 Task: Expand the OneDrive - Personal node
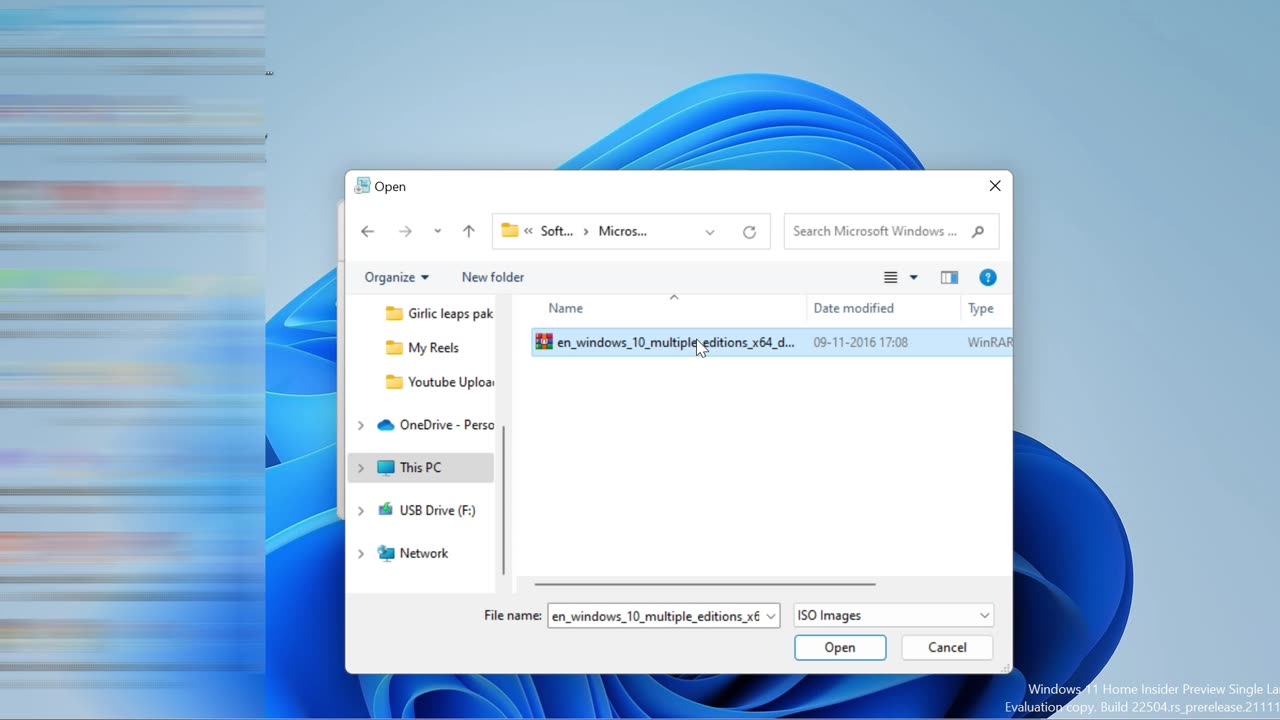(361, 425)
